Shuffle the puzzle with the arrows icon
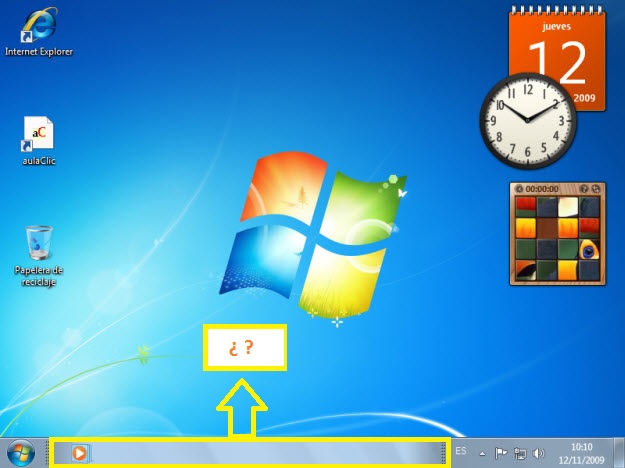 pos(596,189)
